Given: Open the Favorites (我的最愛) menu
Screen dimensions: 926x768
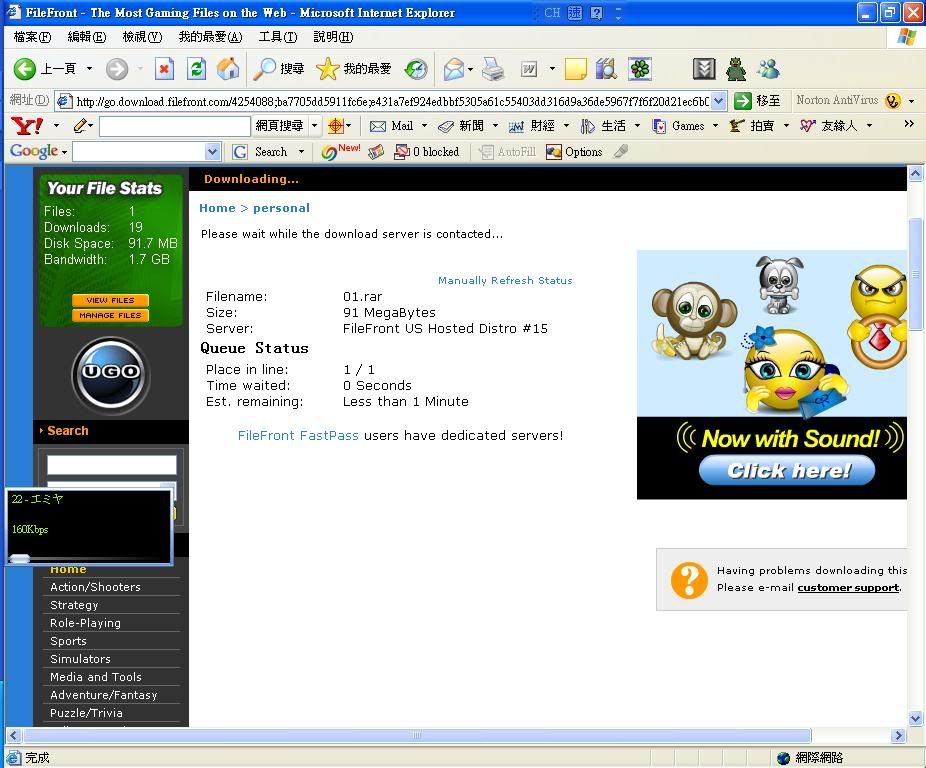Looking at the screenshot, I should tap(210, 37).
